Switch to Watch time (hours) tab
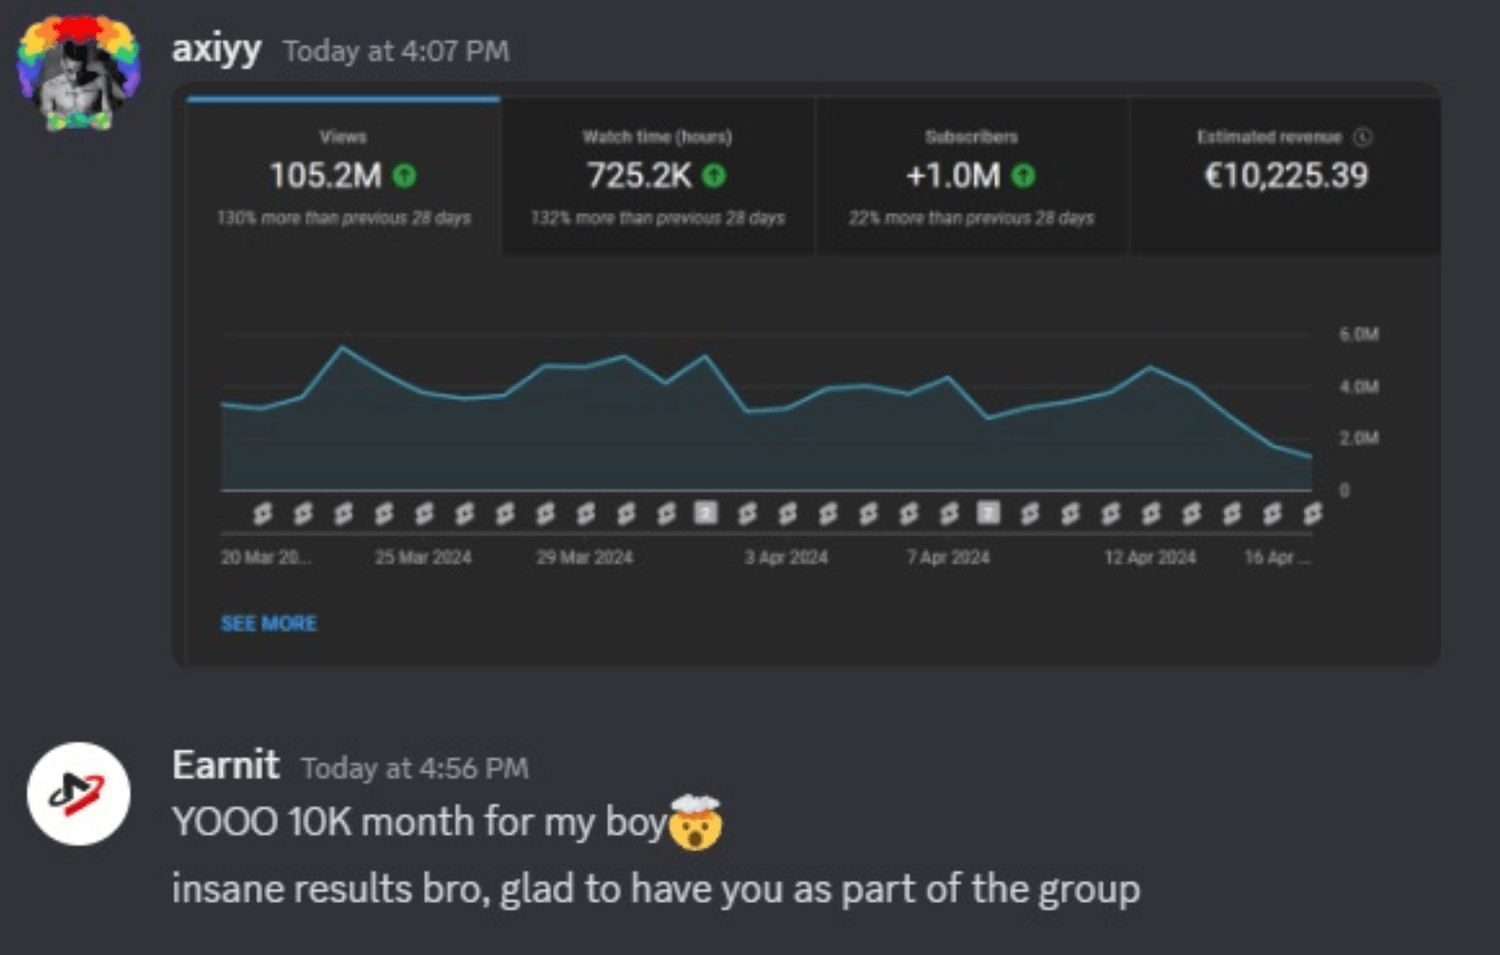This screenshot has height=955, width=1500. [x=657, y=175]
